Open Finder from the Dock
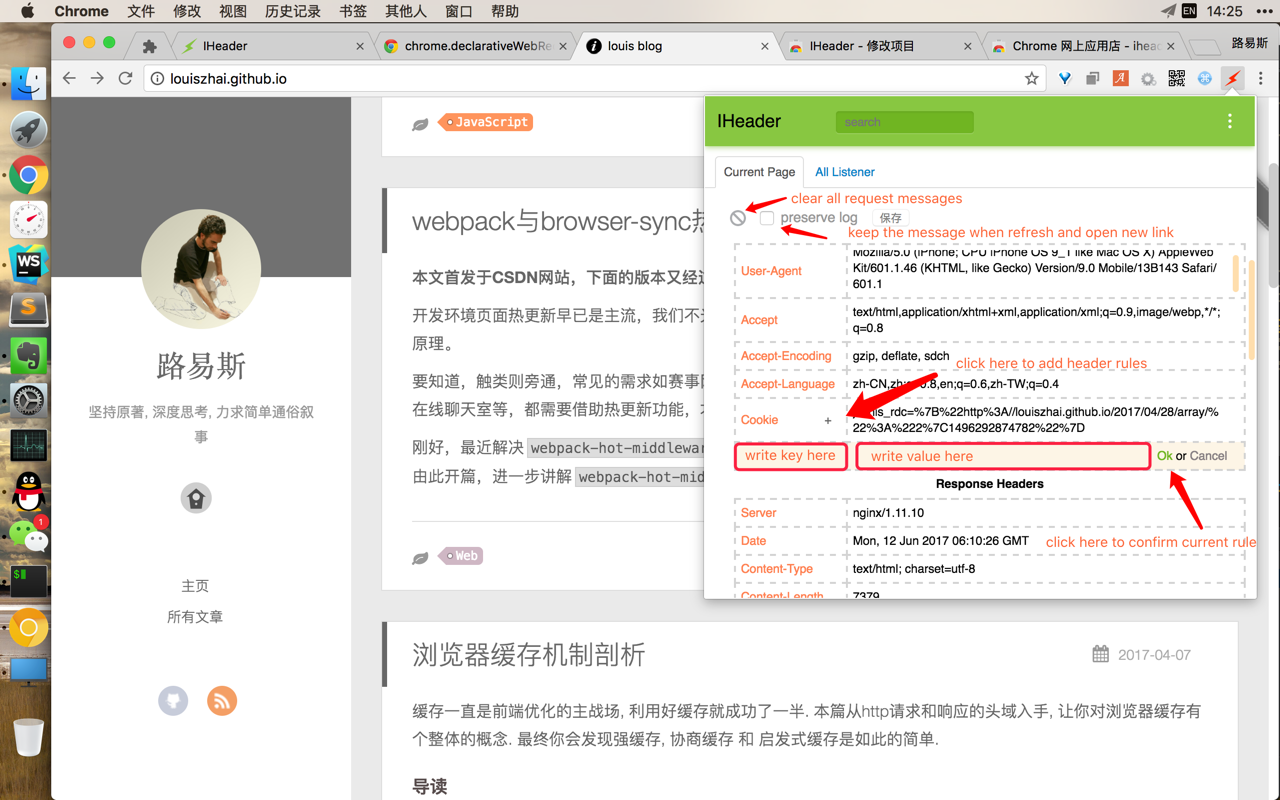Image resolution: width=1280 pixels, height=800 pixels. (28, 83)
